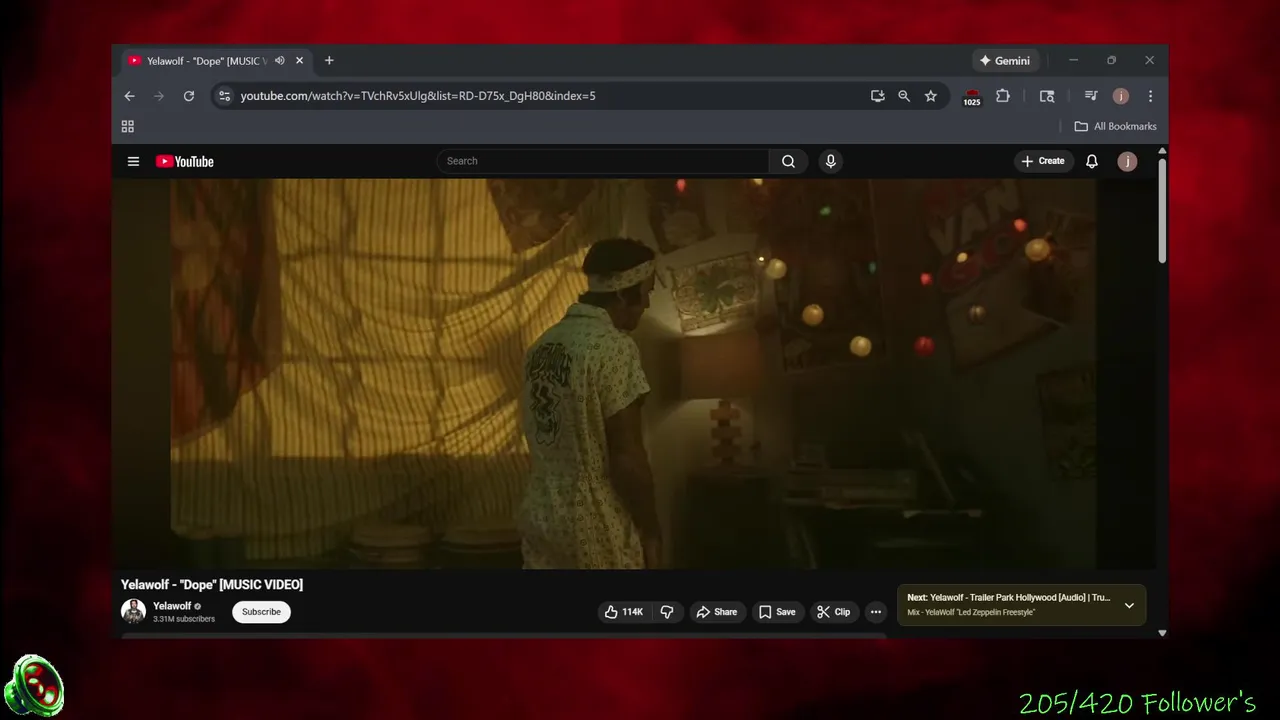Close the Yelawolf Dope tab

299,61
